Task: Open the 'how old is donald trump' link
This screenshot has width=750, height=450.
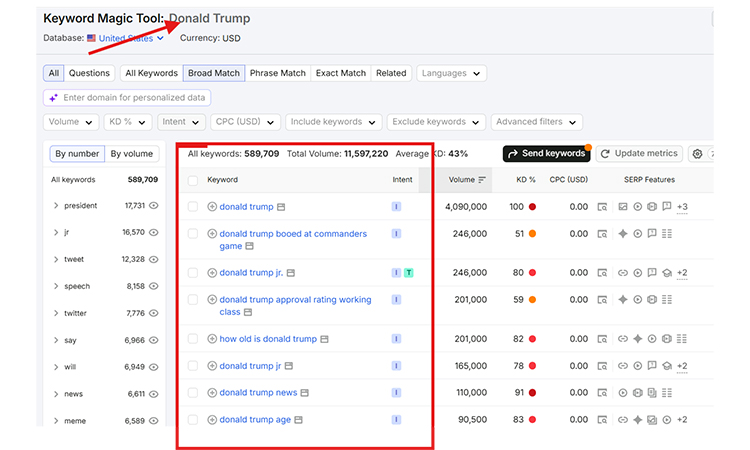Action: [268, 339]
